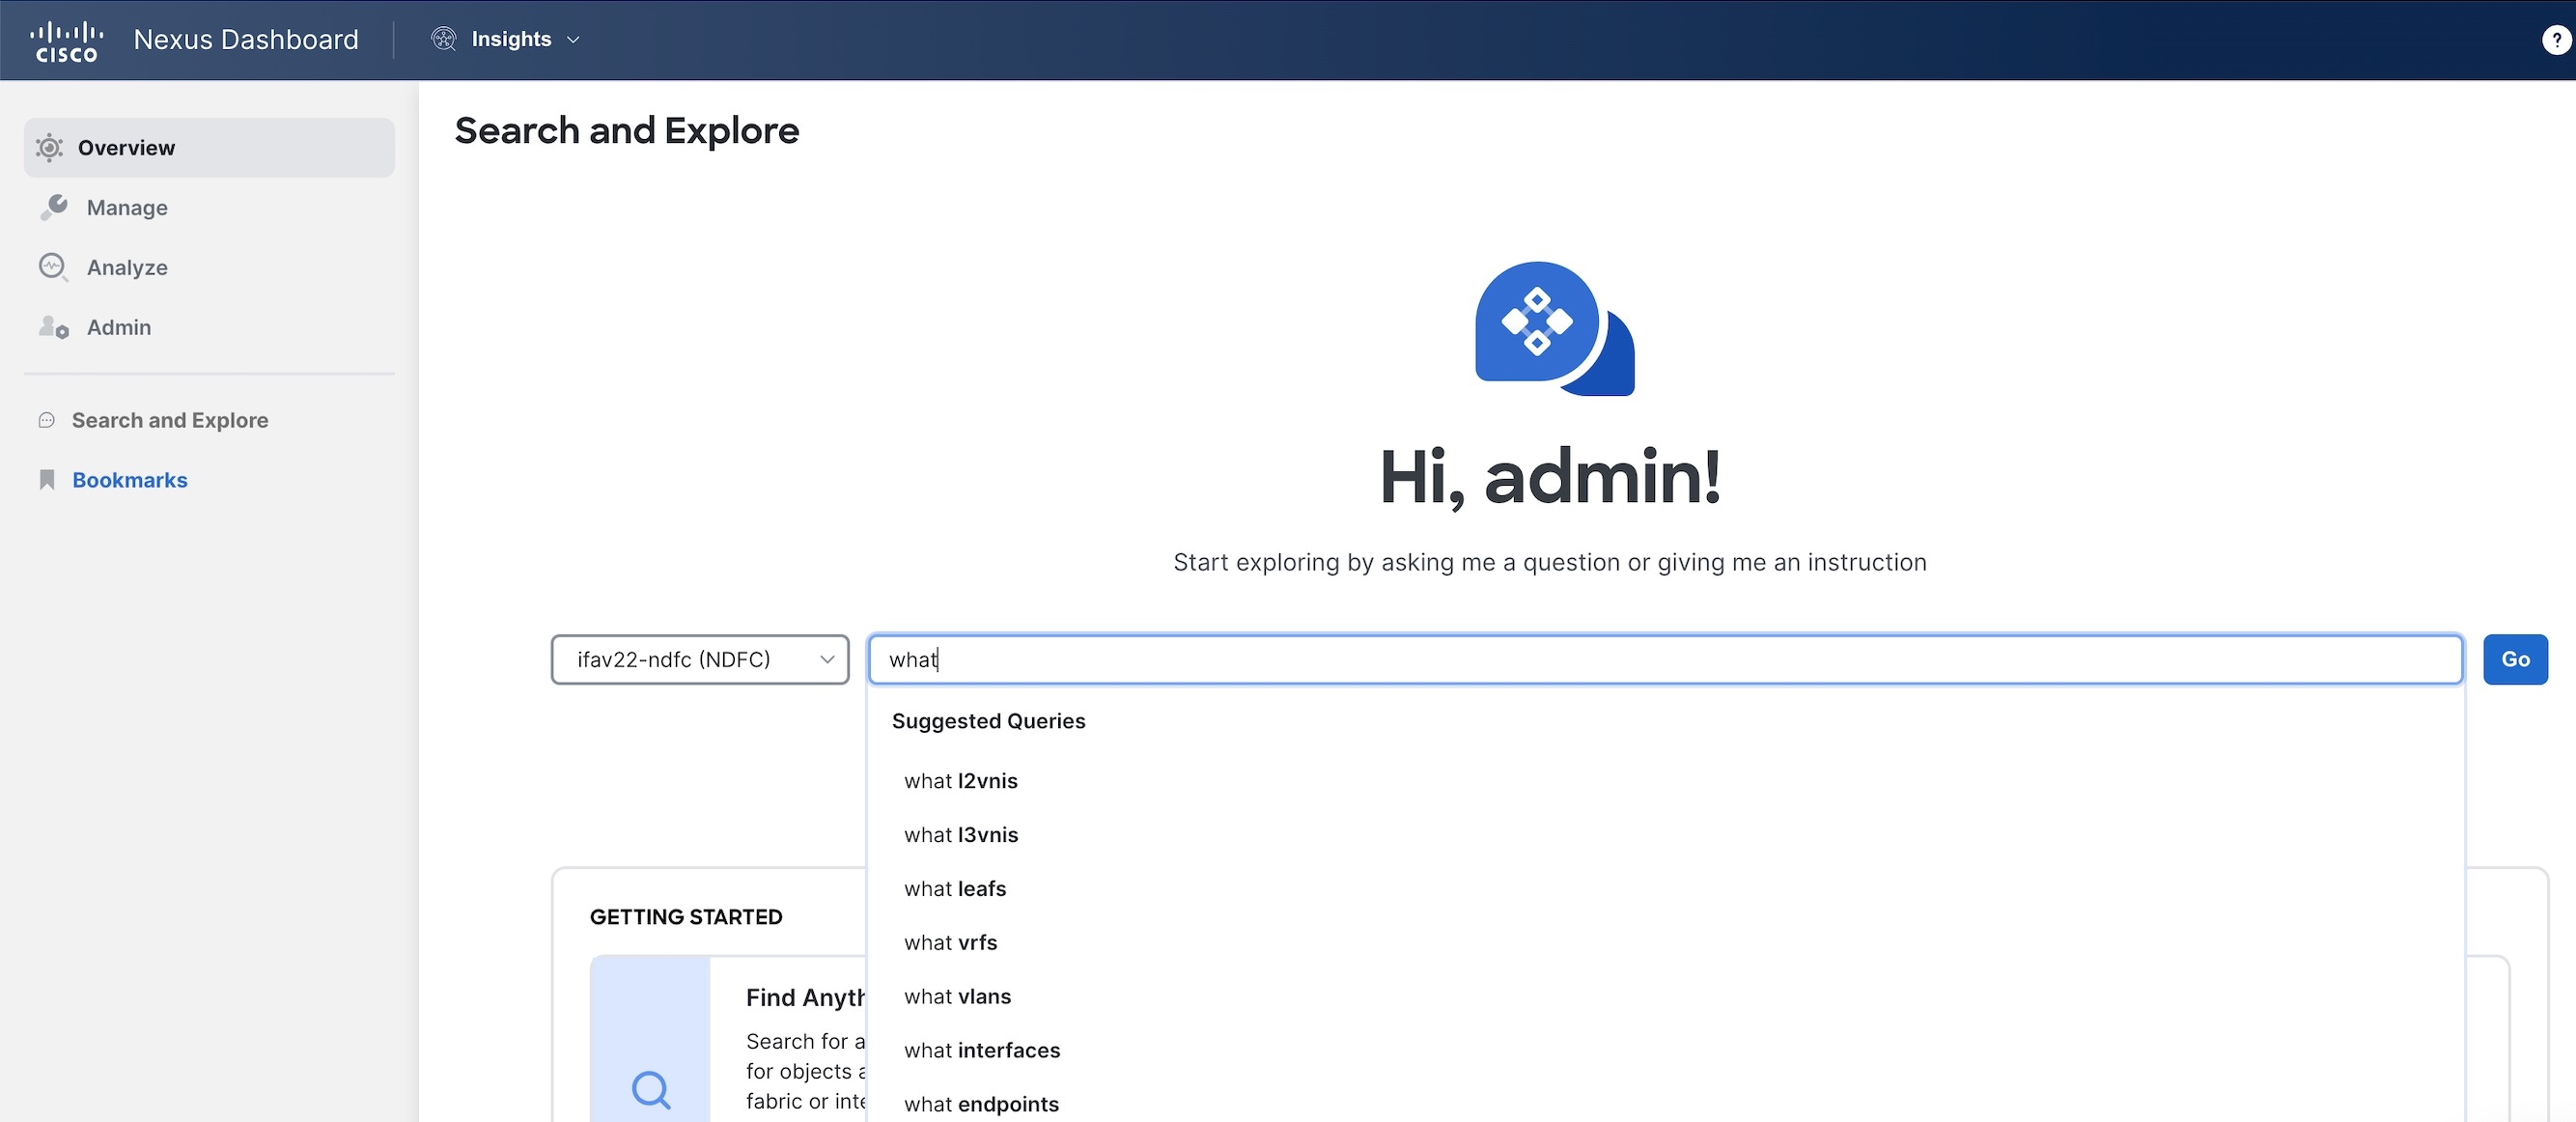Click the Go button
Image resolution: width=2576 pixels, height=1122 pixels.
tap(2515, 659)
